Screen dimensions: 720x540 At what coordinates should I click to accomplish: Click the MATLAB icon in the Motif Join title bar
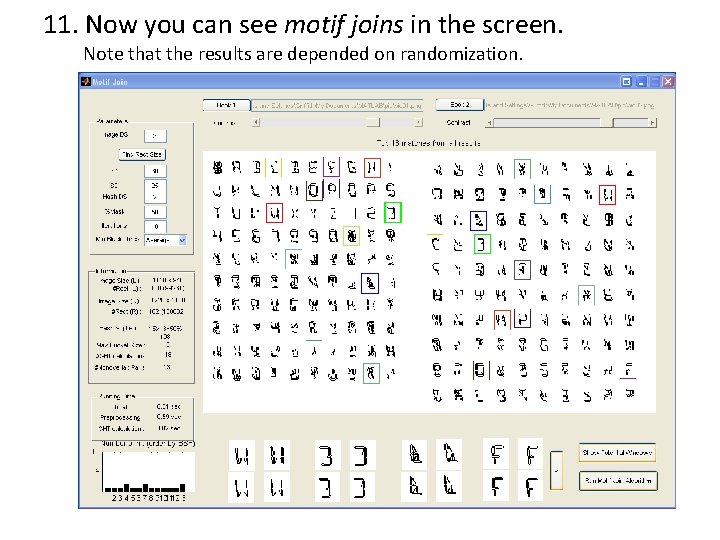[x=86, y=82]
